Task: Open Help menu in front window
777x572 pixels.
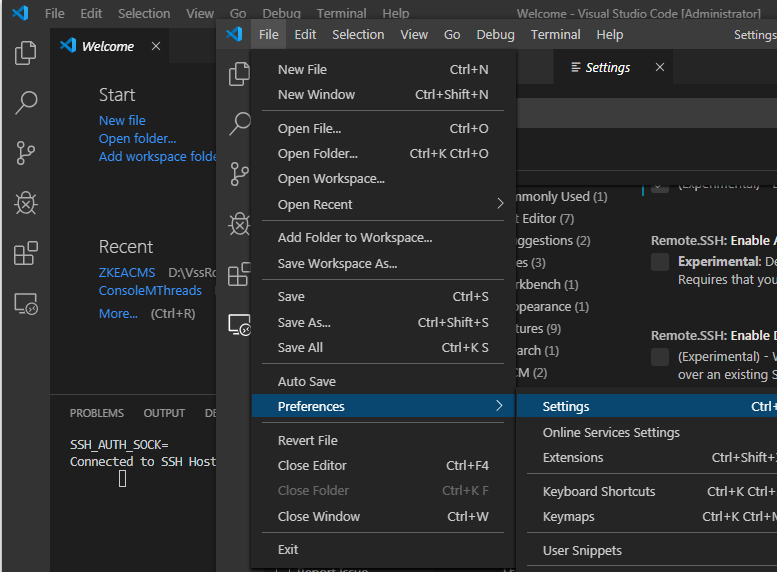Action: point(610,35)
